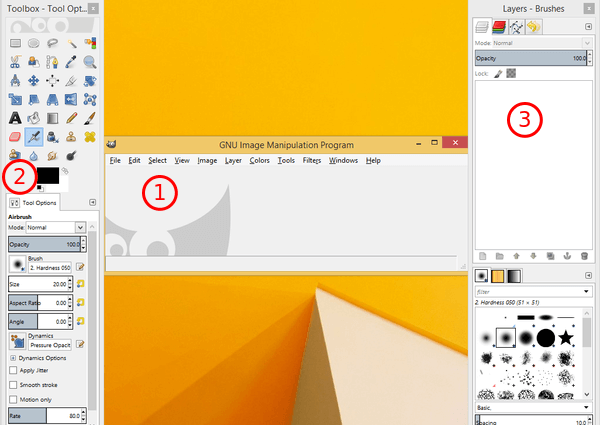Switch to the Patterns tab
600x425 pixels.
tap(497, 276)
